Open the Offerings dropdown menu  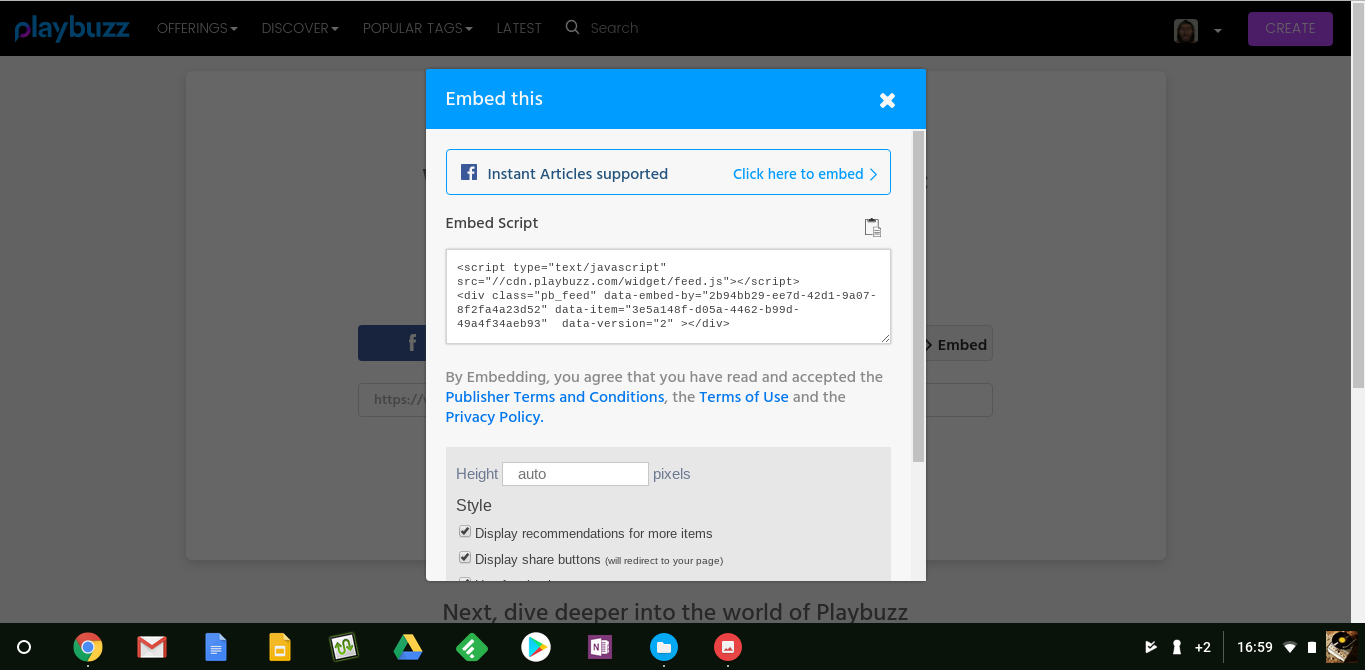coord(197,28)
